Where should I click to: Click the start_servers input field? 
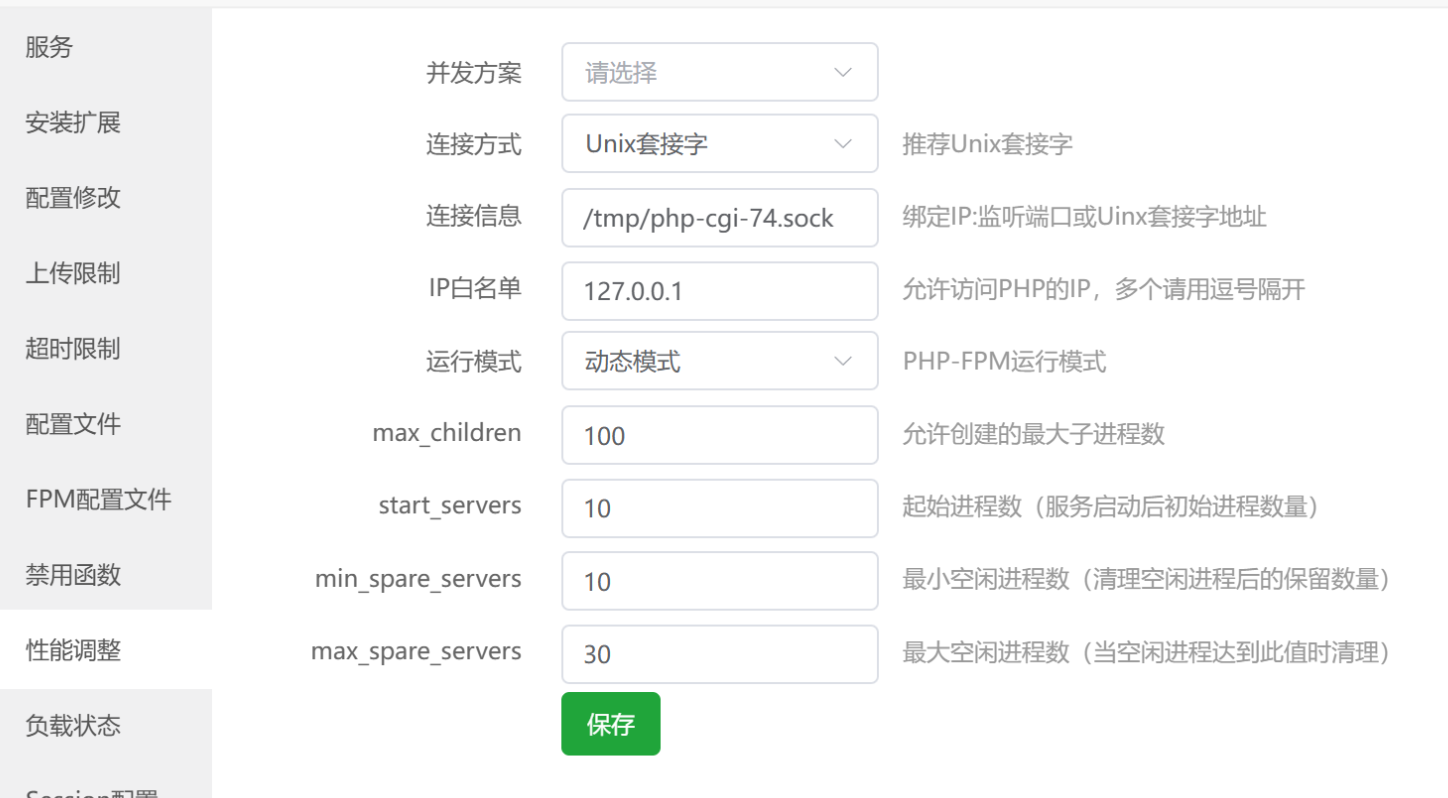pos(719,508)
